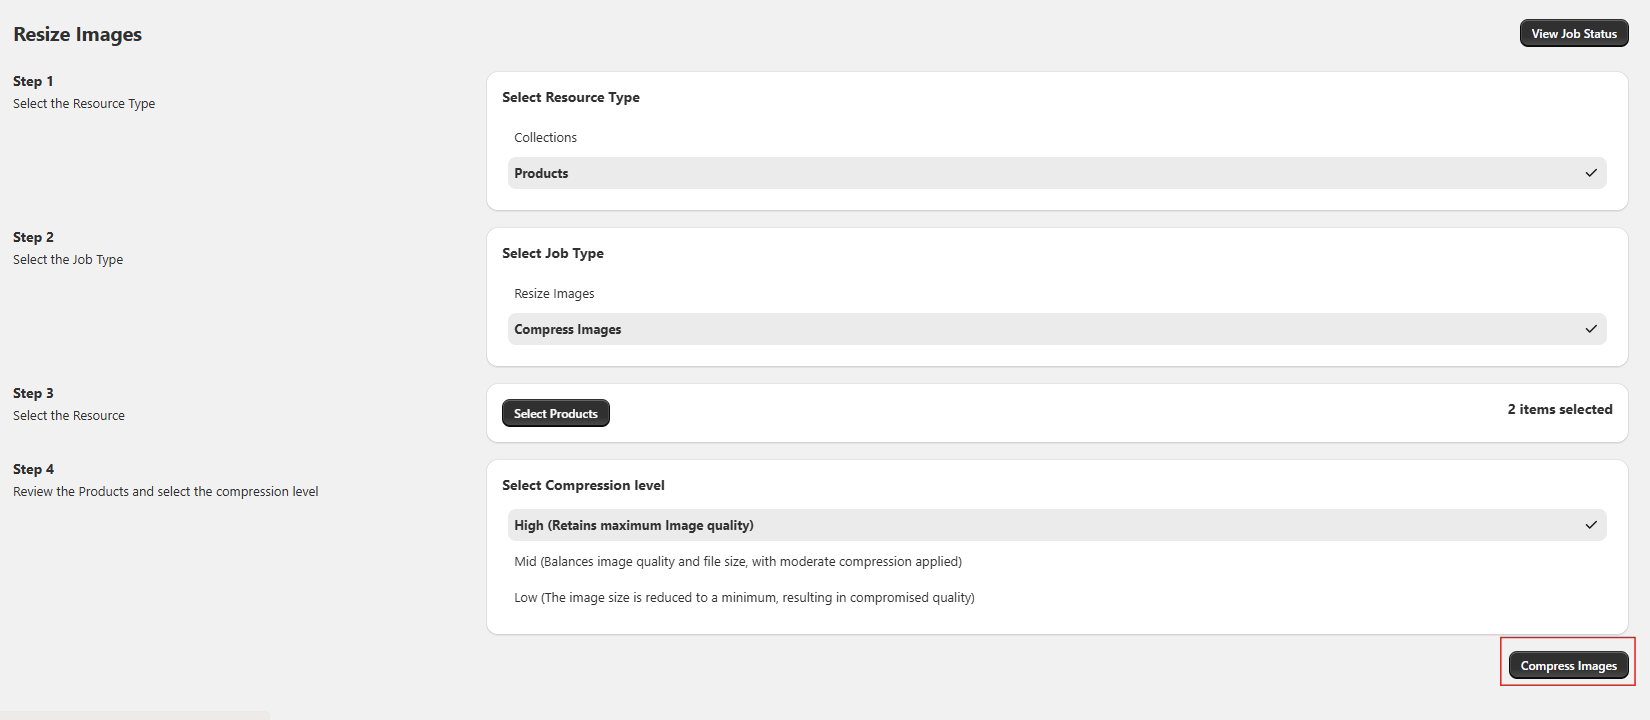This screenshot has height=720, width=1650.
Task: Click the checkmark icon beside Products
Action: pos(1591,173)
